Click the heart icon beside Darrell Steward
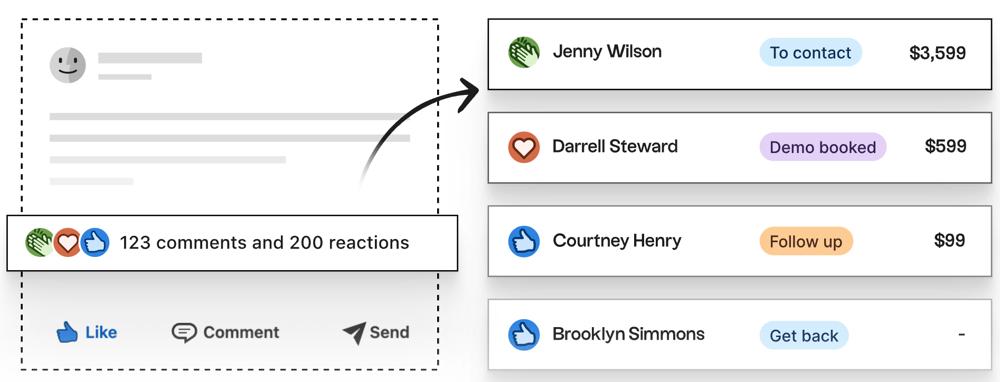Image resolution: width=1000 pixels, height=382 pixels. (524, 147)
